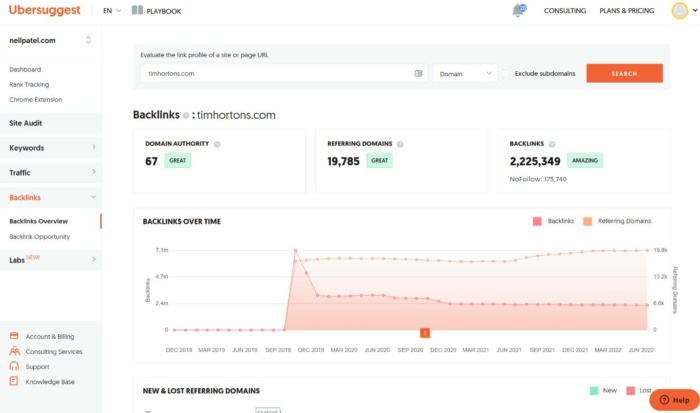Expand the Keywords sidebar section
700x413 pixels.
pos(50,148)
